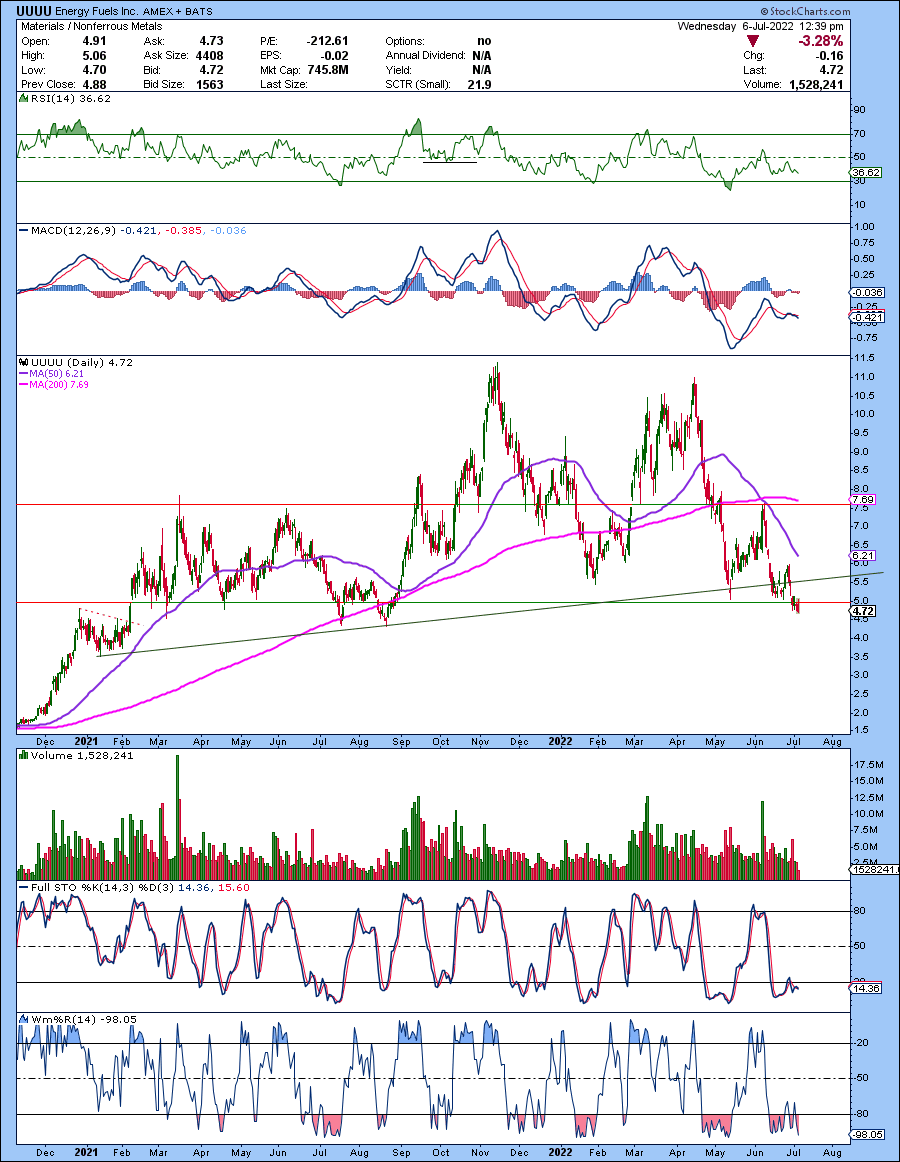The height and width of the screenshot is (1162, 900).
Task: Click the Volume panel legend label
Action: point(82,756)
